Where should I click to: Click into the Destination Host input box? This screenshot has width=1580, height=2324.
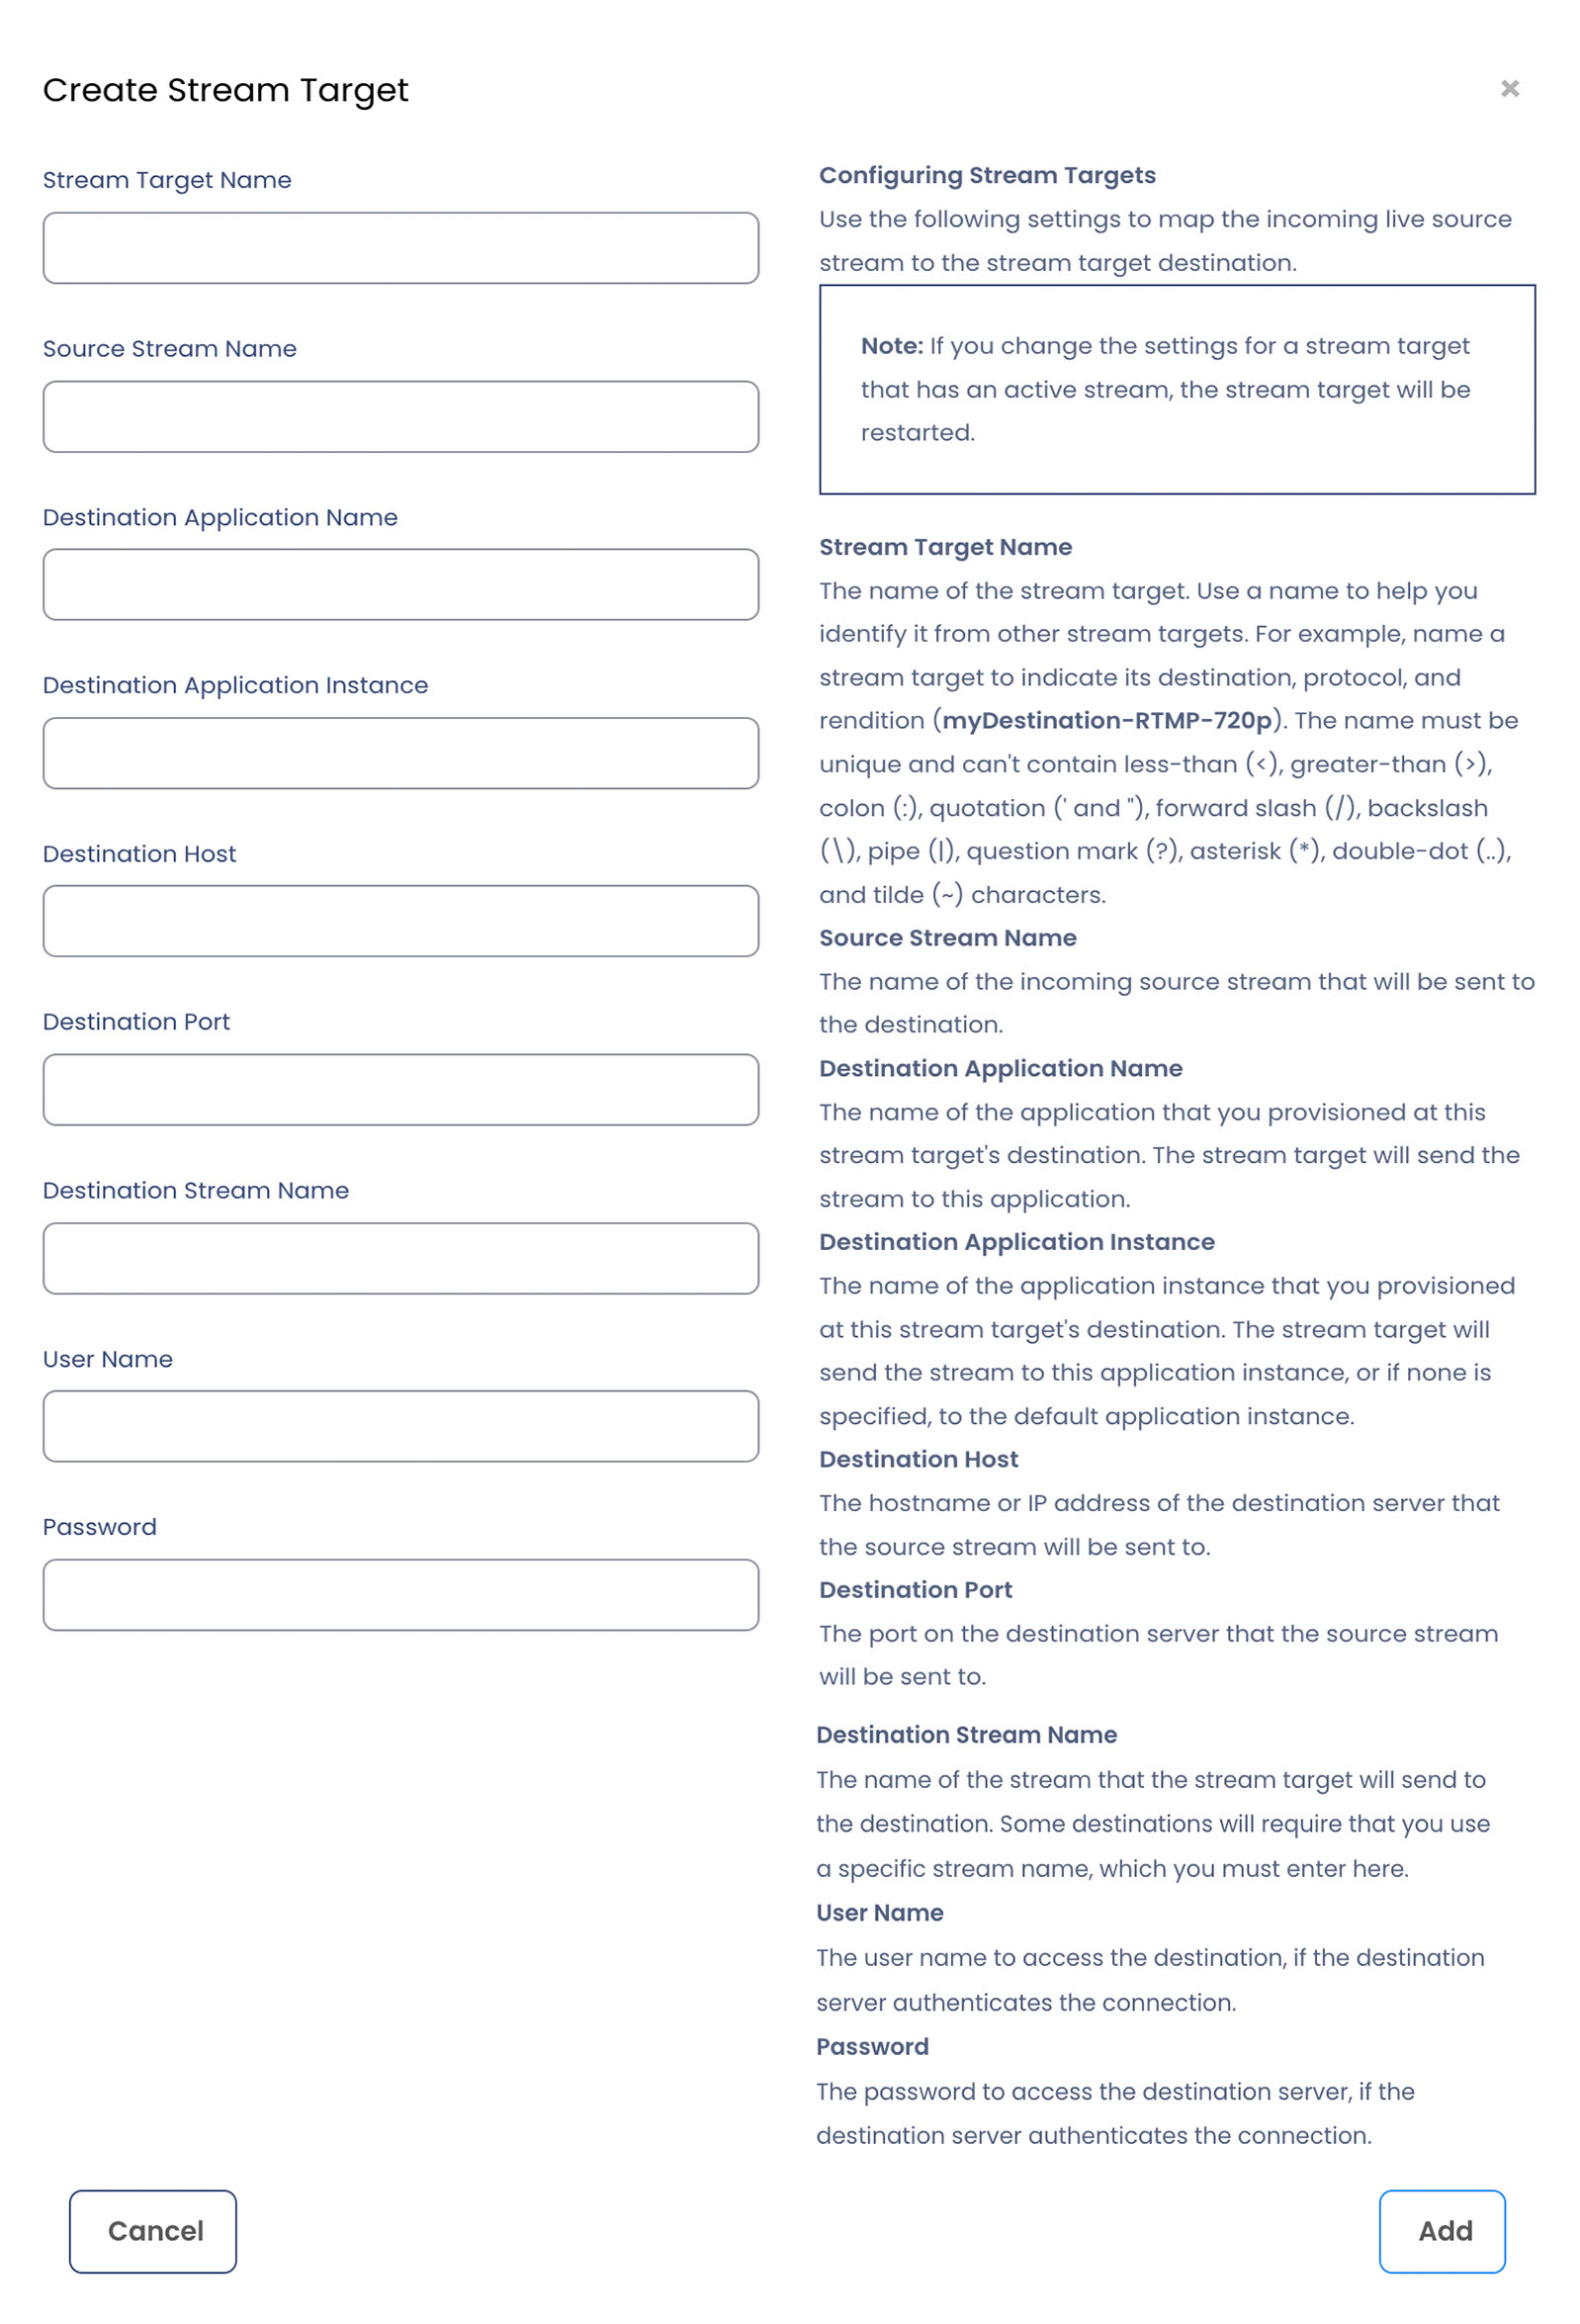[x=400, y=921]
